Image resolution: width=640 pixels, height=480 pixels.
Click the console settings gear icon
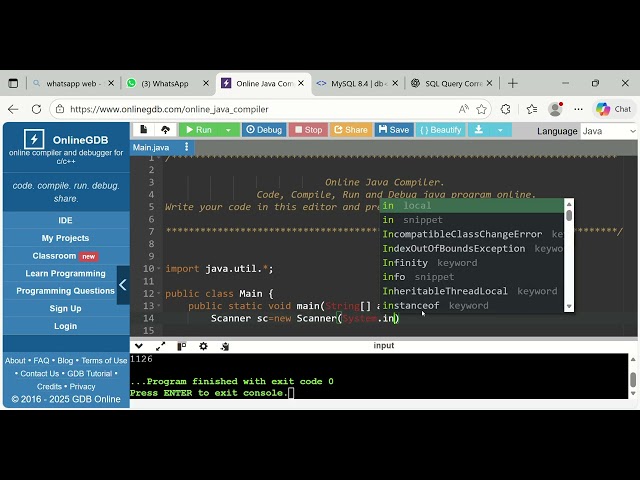pos(203,346)
